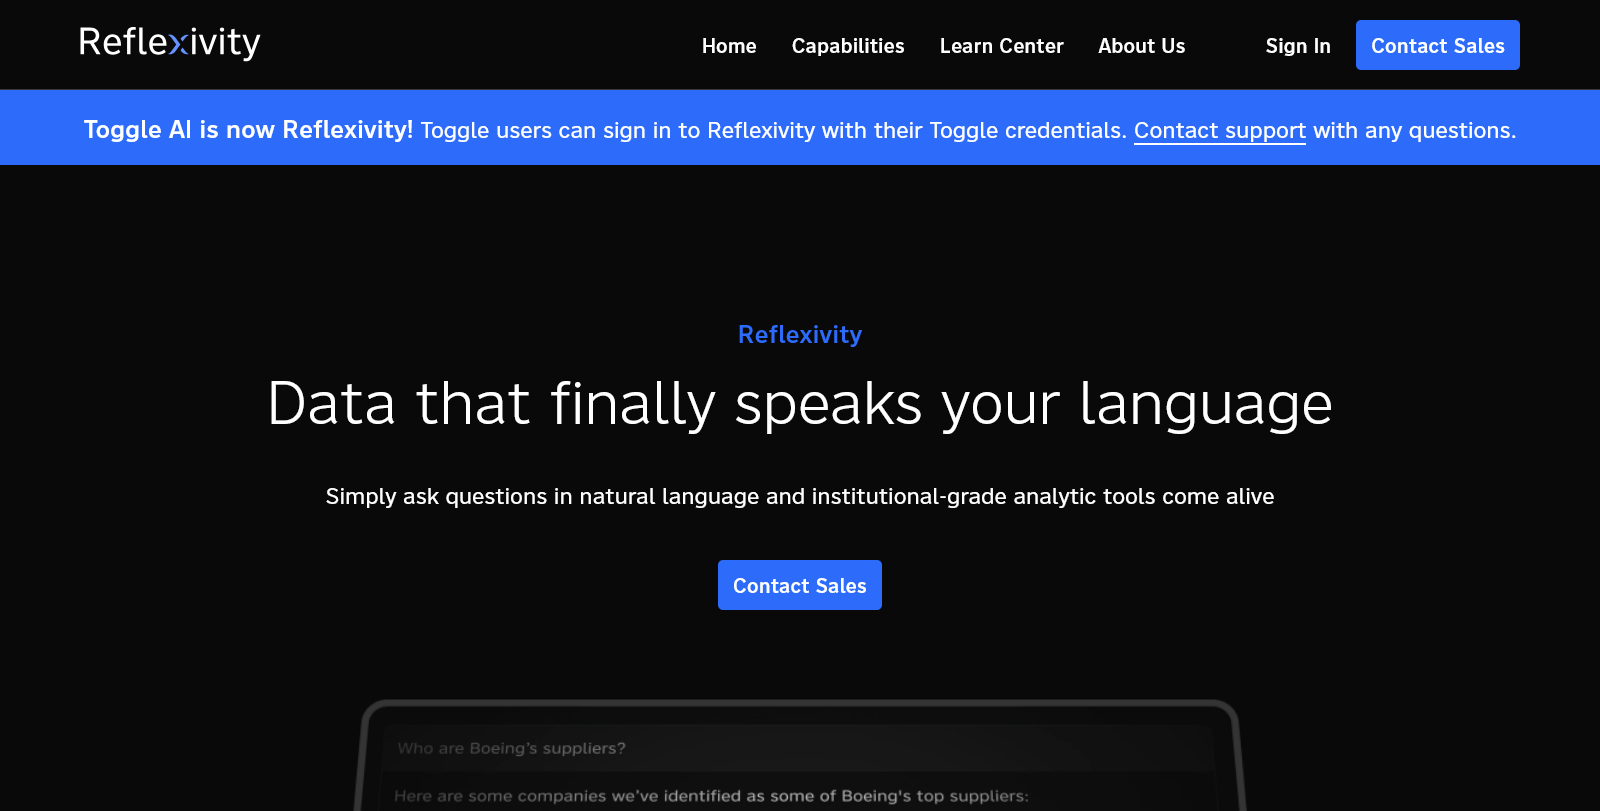Open the About Us page
Viewport: 1600px width, 811px height.
click(1141, 46)
